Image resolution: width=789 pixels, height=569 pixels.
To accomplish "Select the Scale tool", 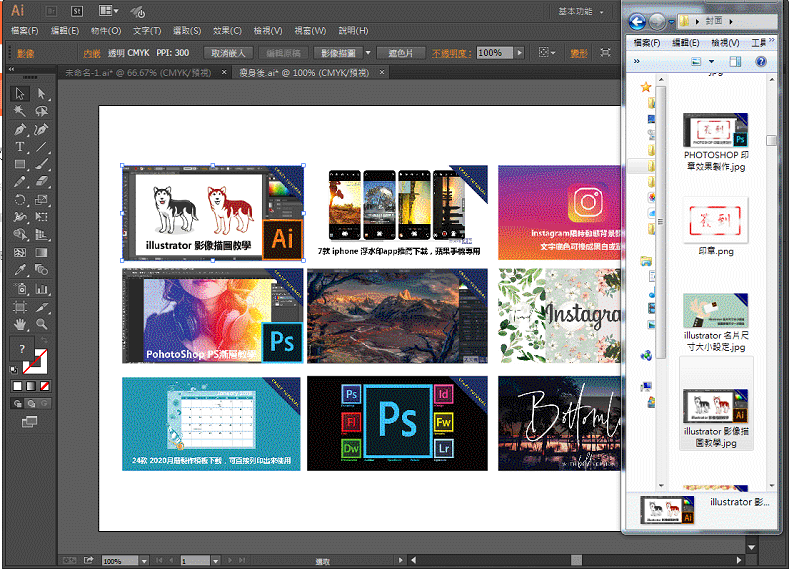I will 41,200.
